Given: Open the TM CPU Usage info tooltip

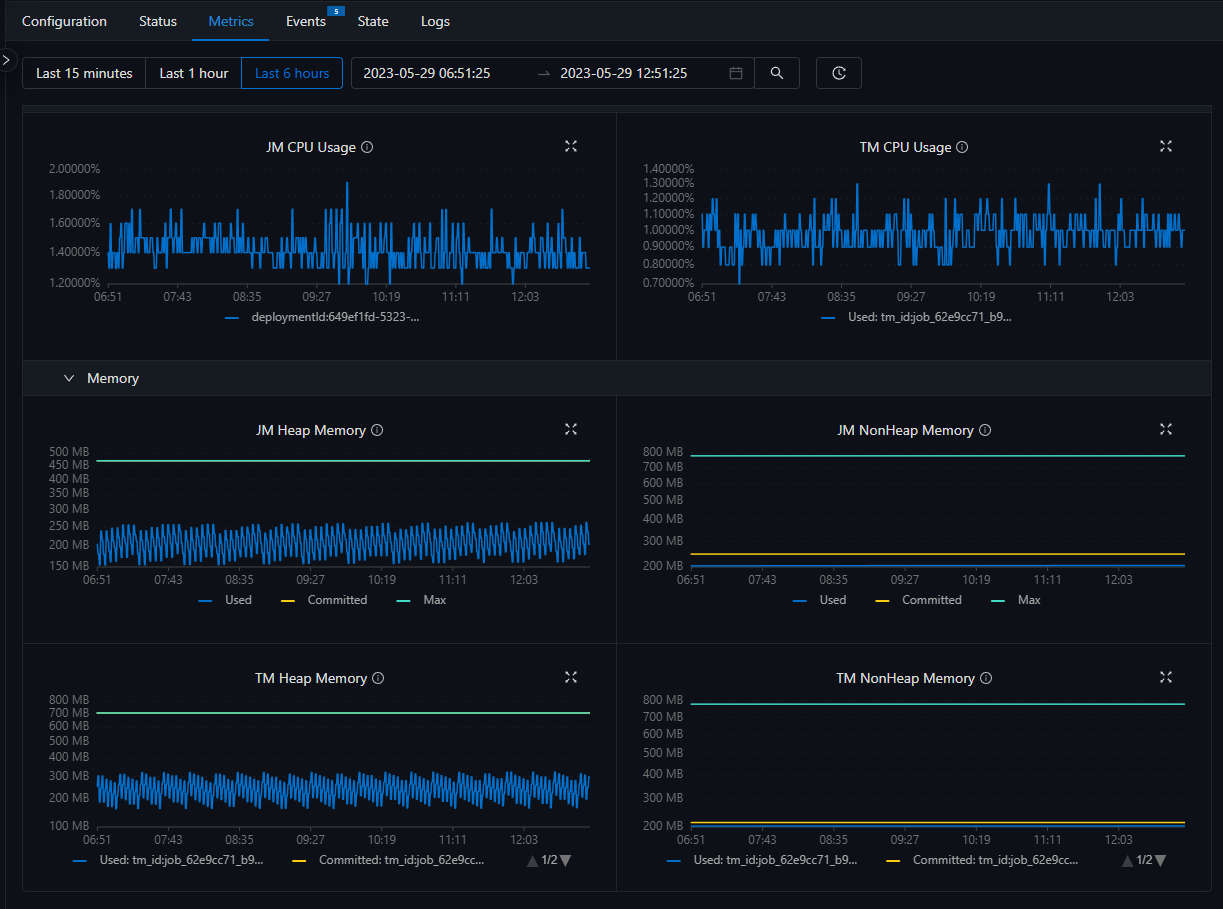Looking at the screenshot, I should point(961,147).
